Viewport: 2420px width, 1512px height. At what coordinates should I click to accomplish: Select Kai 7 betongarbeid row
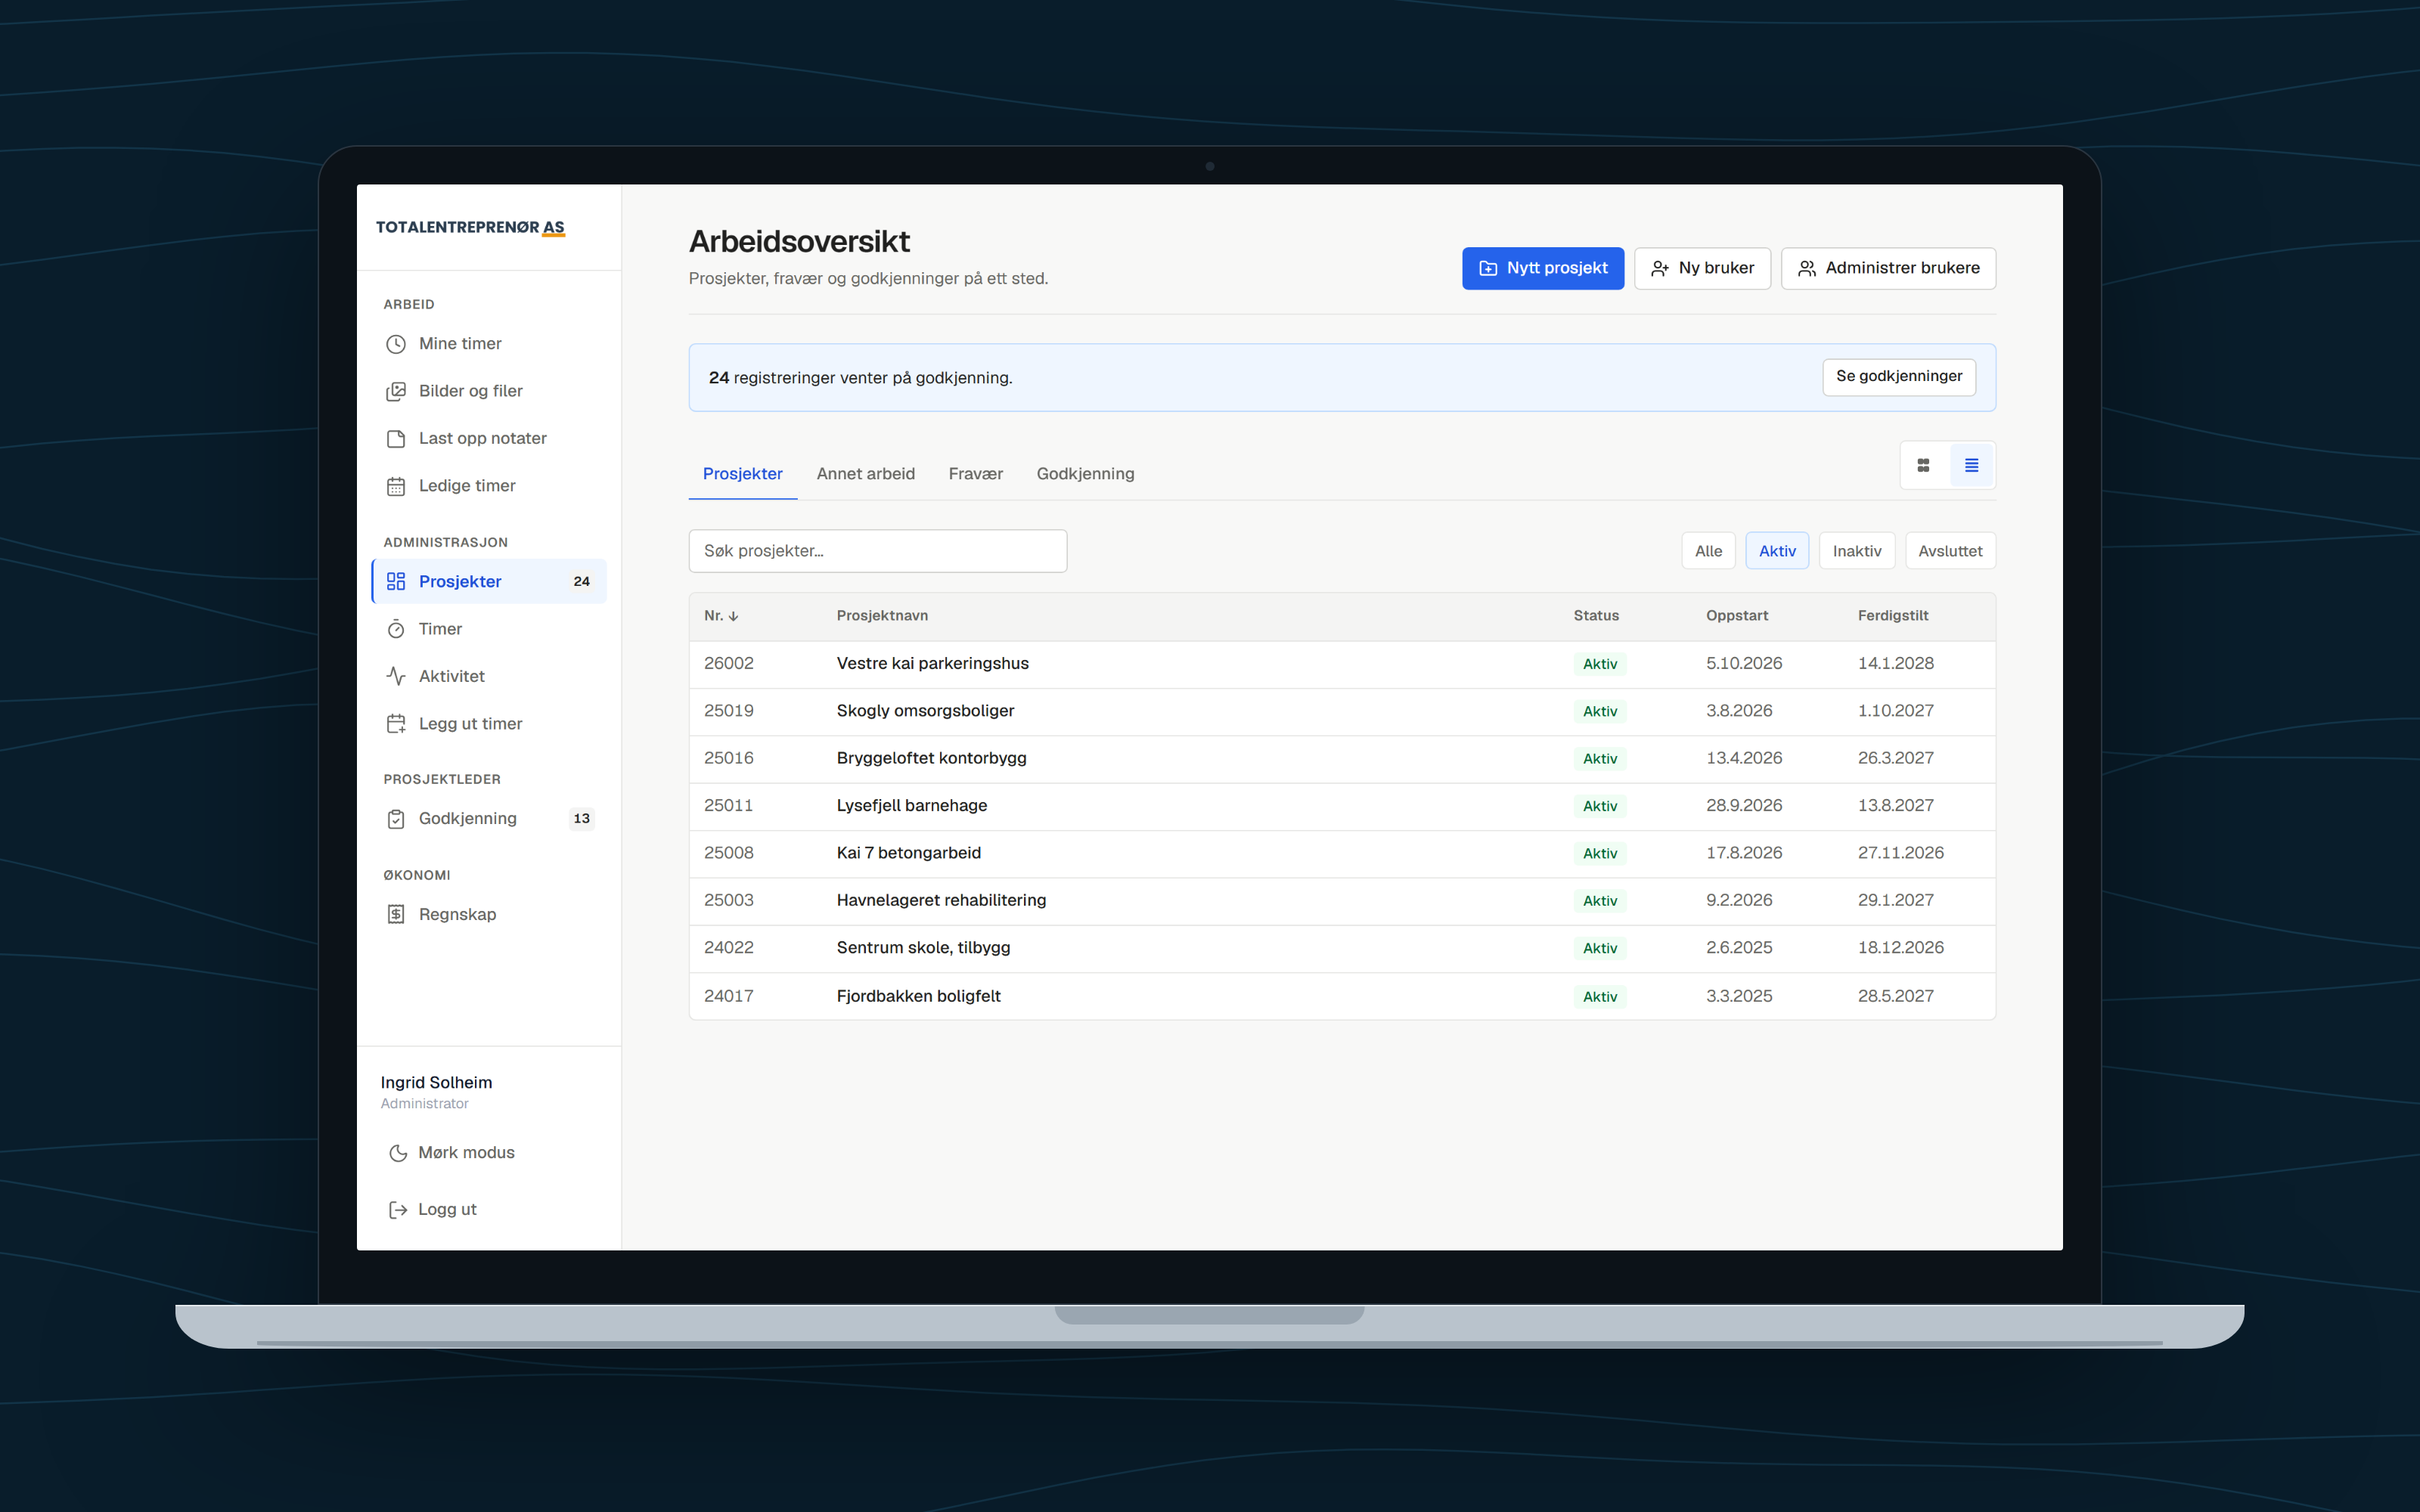[x=1342, y=853]
